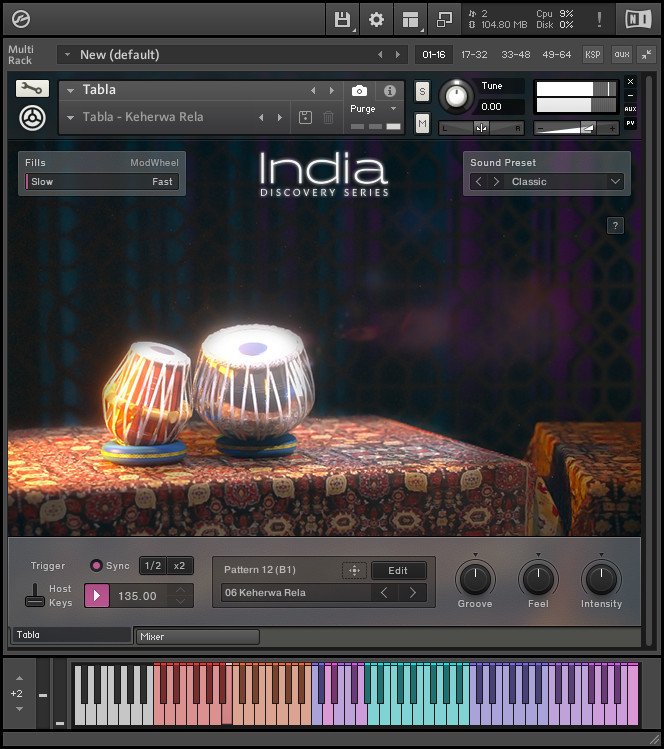Increase tempo with up stepper arrow
Viewport: 664px width, 749px height.
180,590
